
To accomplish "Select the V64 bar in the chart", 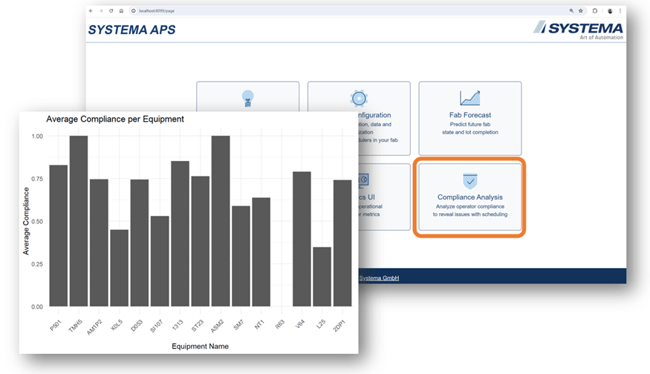I will pos(302,239).
